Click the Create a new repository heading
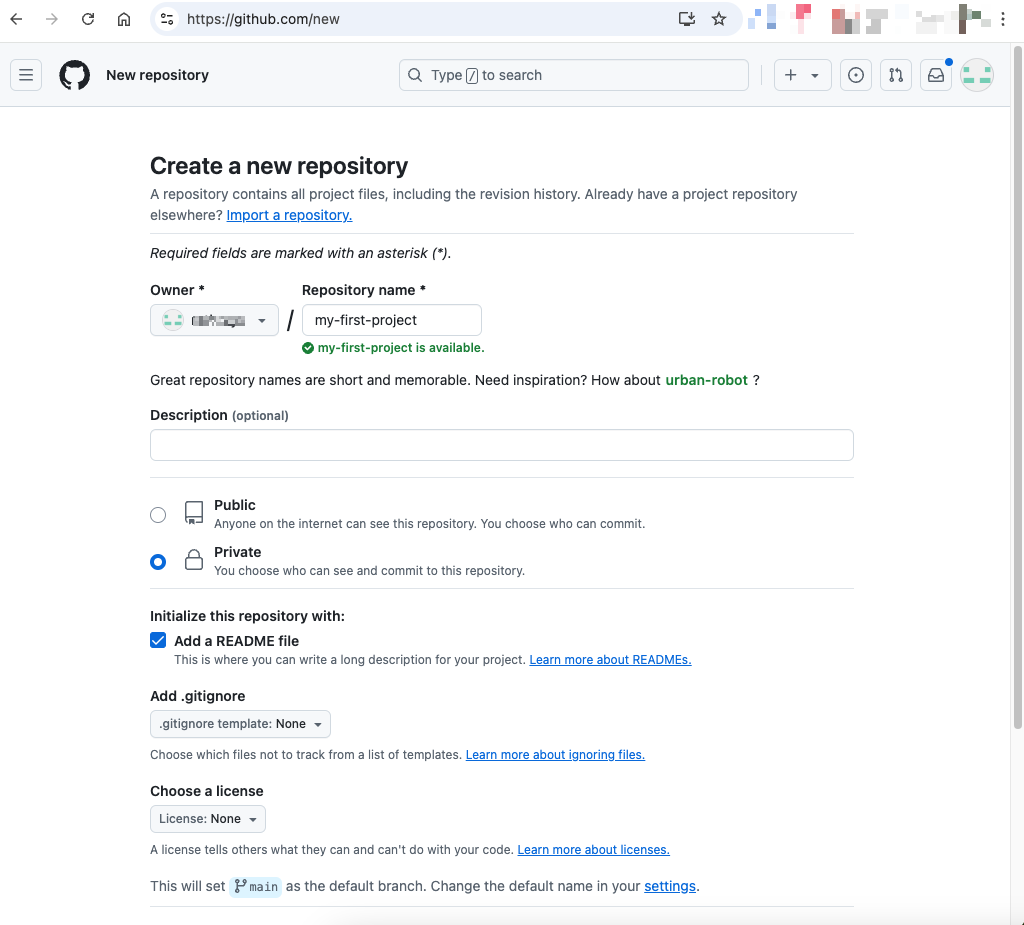This screenshot has width=1024, height=925. point(279,166)
